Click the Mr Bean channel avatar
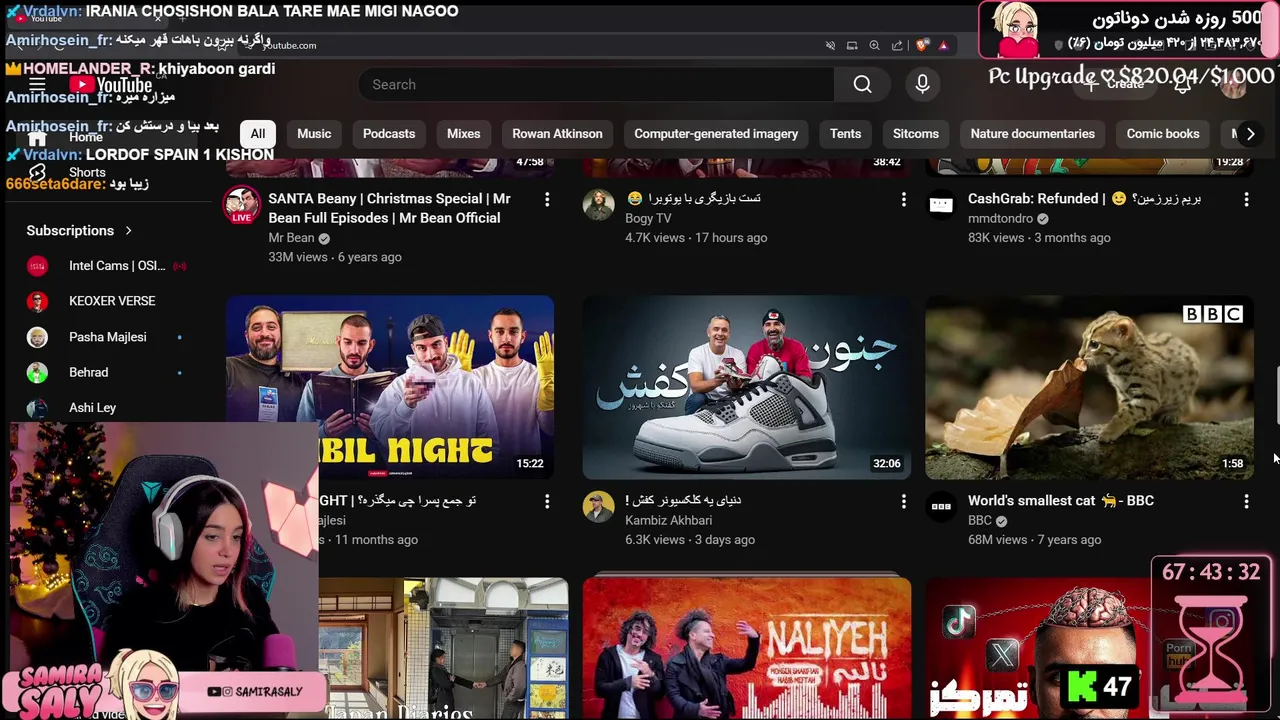This screenshot has height=720, width=1280. (241, 205)
